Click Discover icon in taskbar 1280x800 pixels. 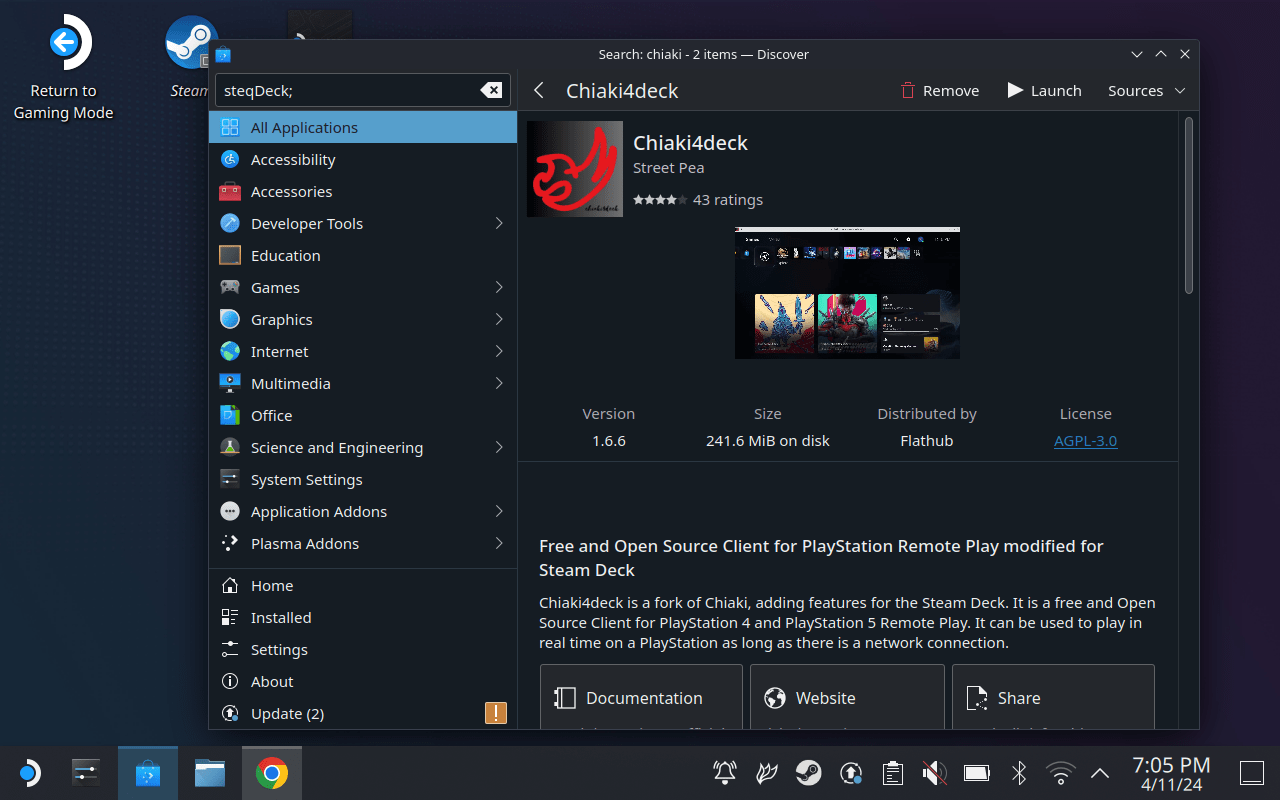148,772
